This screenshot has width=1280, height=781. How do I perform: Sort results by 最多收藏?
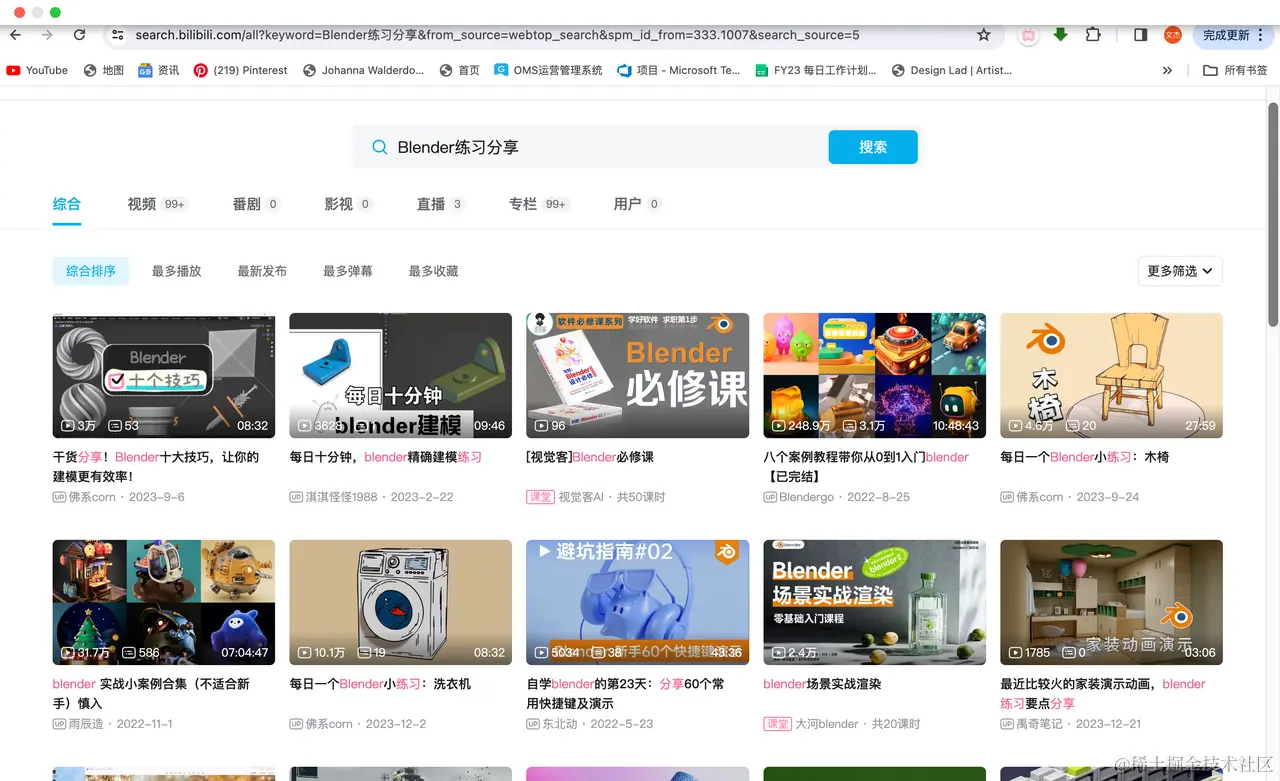434,271
